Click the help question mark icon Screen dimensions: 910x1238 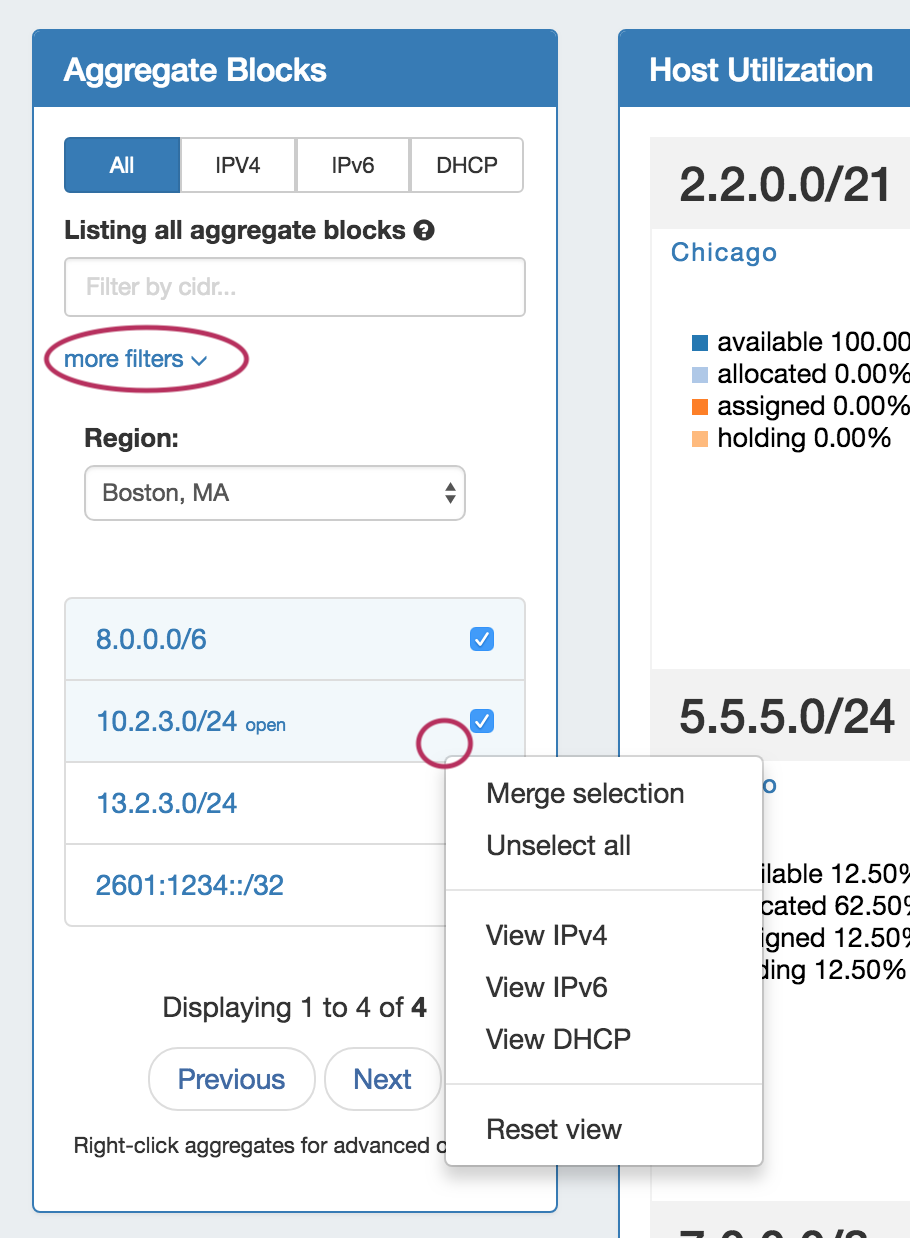point(424,231)
